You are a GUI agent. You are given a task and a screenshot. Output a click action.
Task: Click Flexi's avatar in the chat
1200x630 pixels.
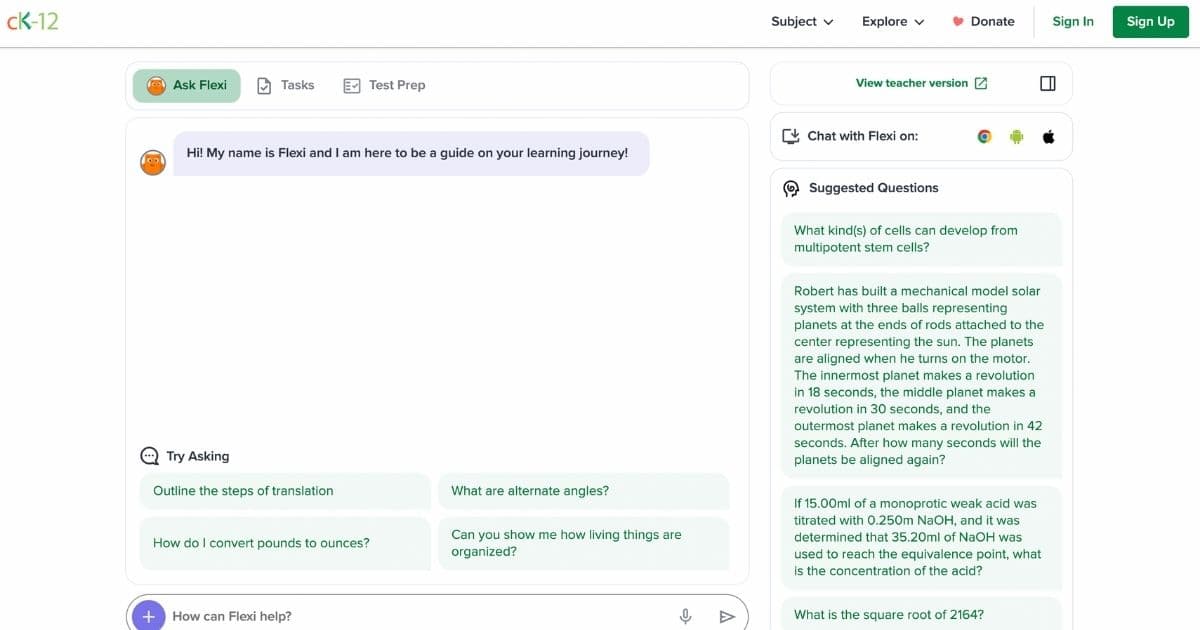(x=153, y=163)
